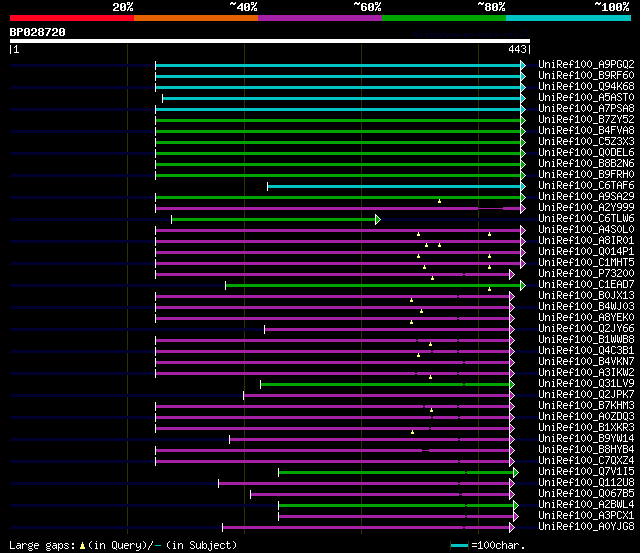Click the UniRef100_A0YJG8 label
The width and height of the screenshot is (640, 553).
click(x=586, y=527)
